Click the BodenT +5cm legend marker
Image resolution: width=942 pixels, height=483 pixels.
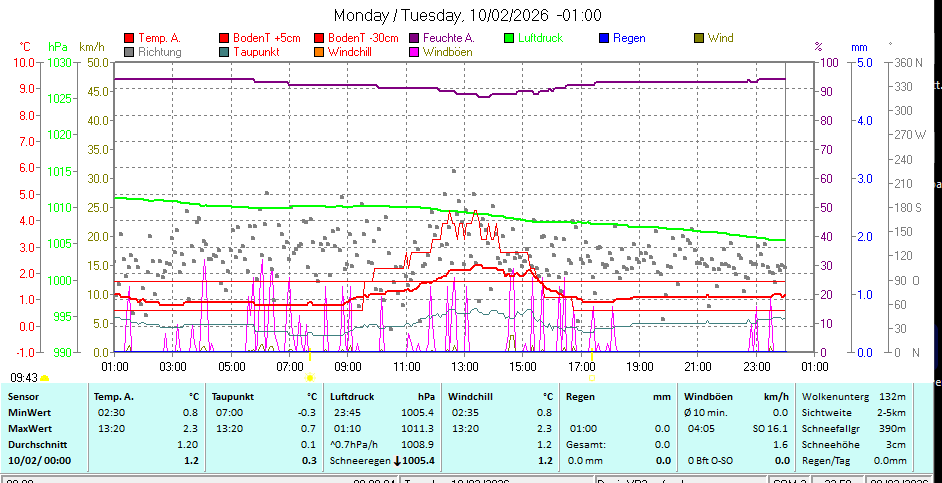224,38
